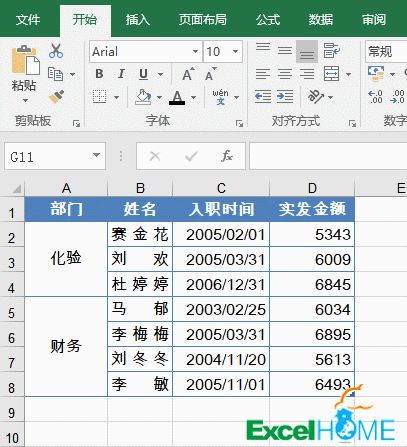Image resolution: width=407 pixels, height=447 pixels.
Task: Open the 字体 group dialog launcher
Action: [x=239, y=124]
